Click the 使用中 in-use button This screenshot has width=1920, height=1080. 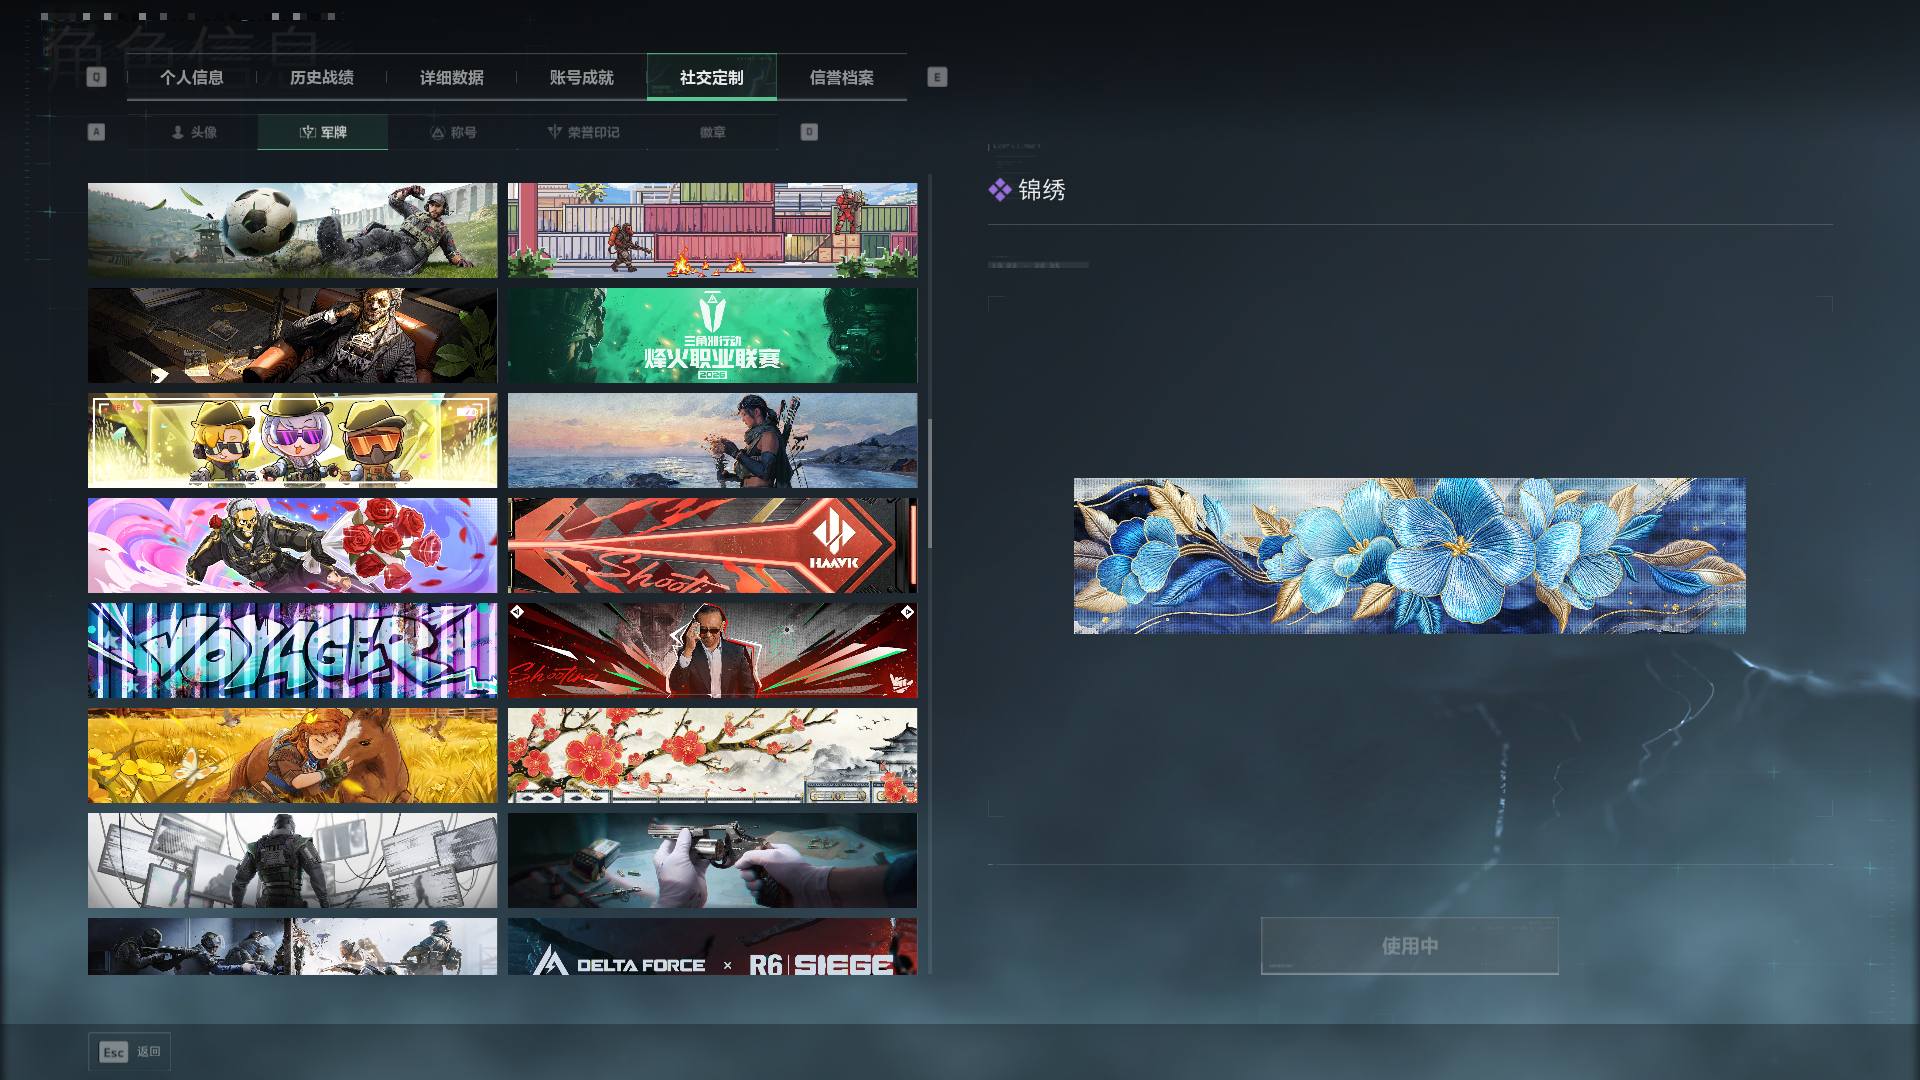(1410, 945)
